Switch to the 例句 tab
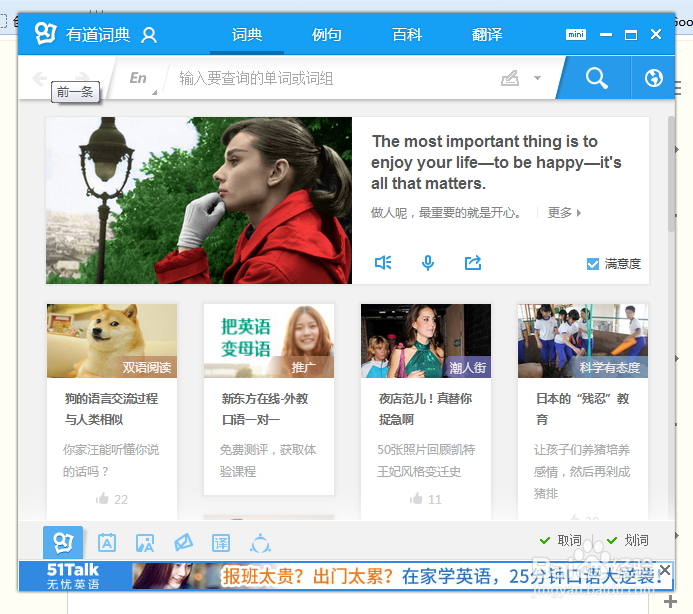 coord(327,34)
